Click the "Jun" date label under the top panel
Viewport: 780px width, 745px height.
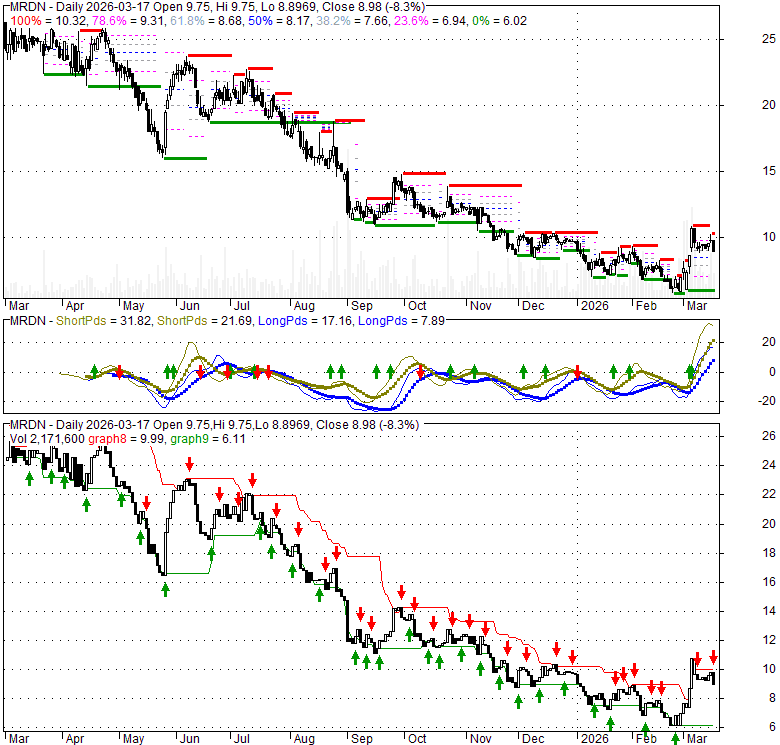pos(190,306)
